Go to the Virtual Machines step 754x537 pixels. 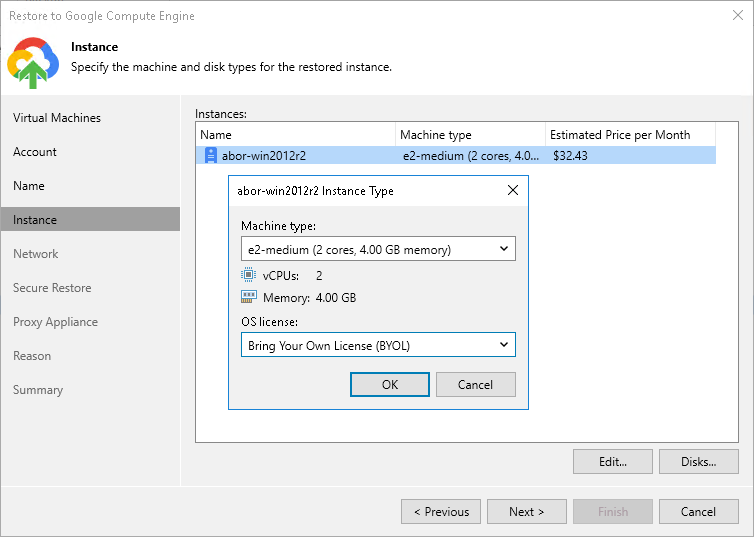pos(57,118)
